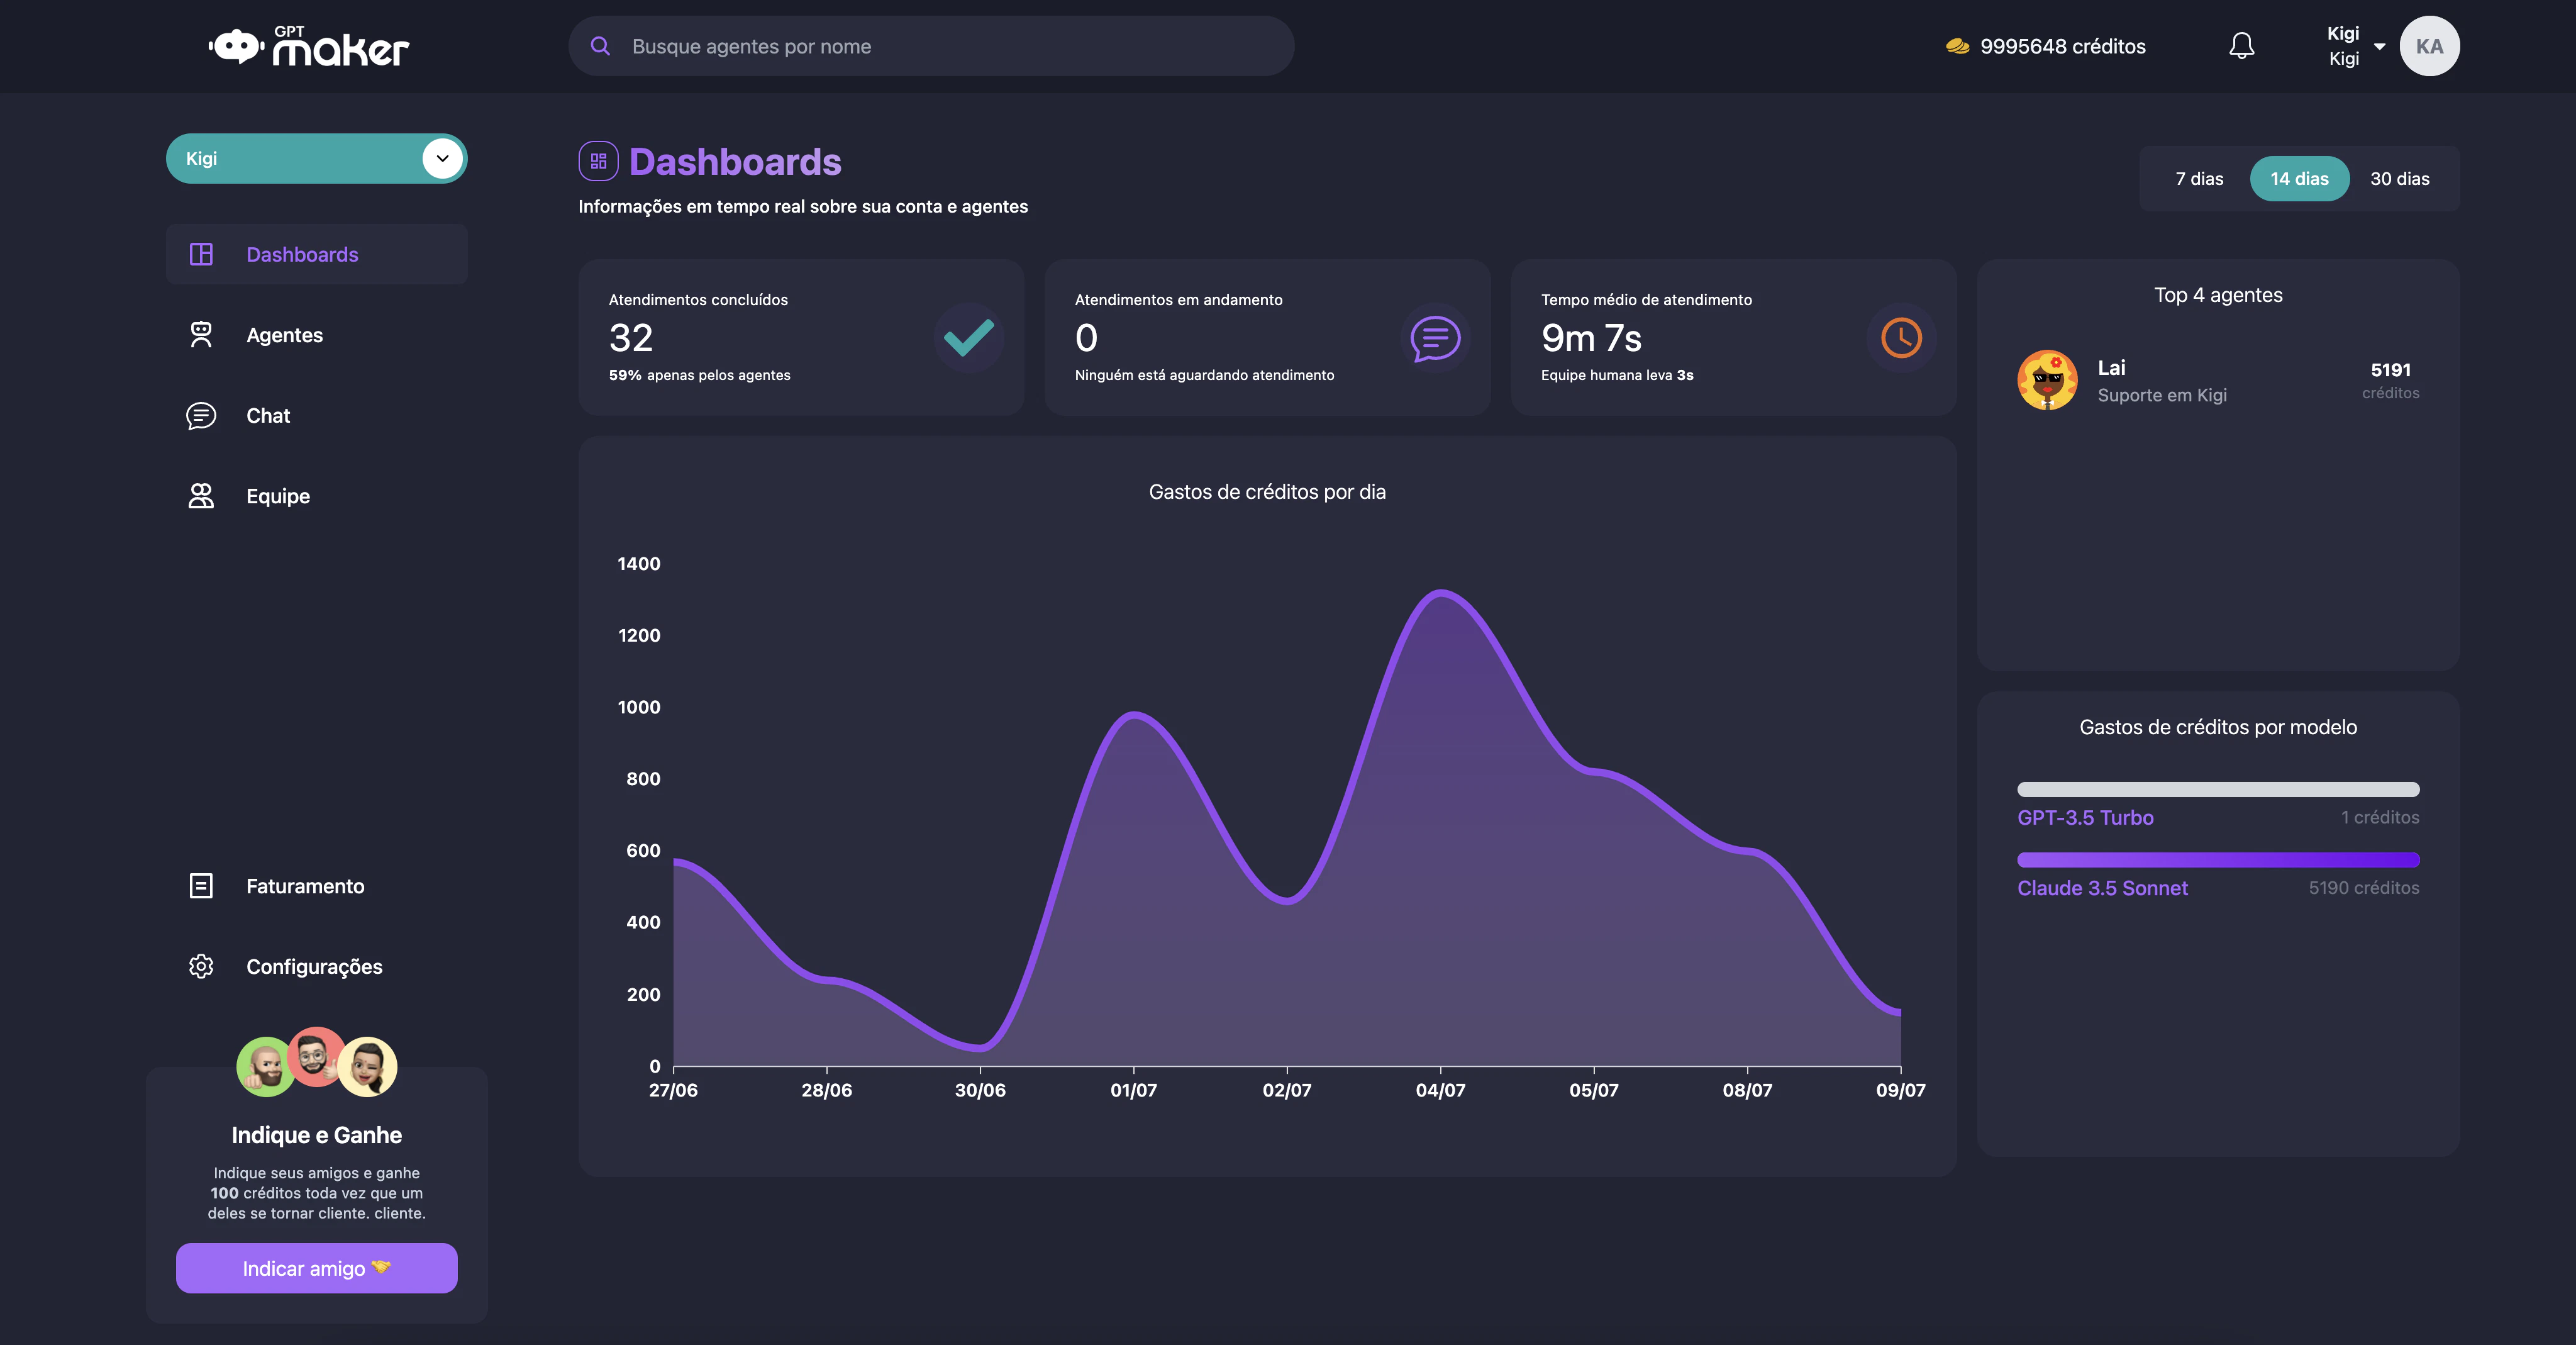Image resolution: width=2576 pixels, height=1345 pixels.
Task: Open the Kigi user account dropdown arrow
Action: click(2380, 46)
